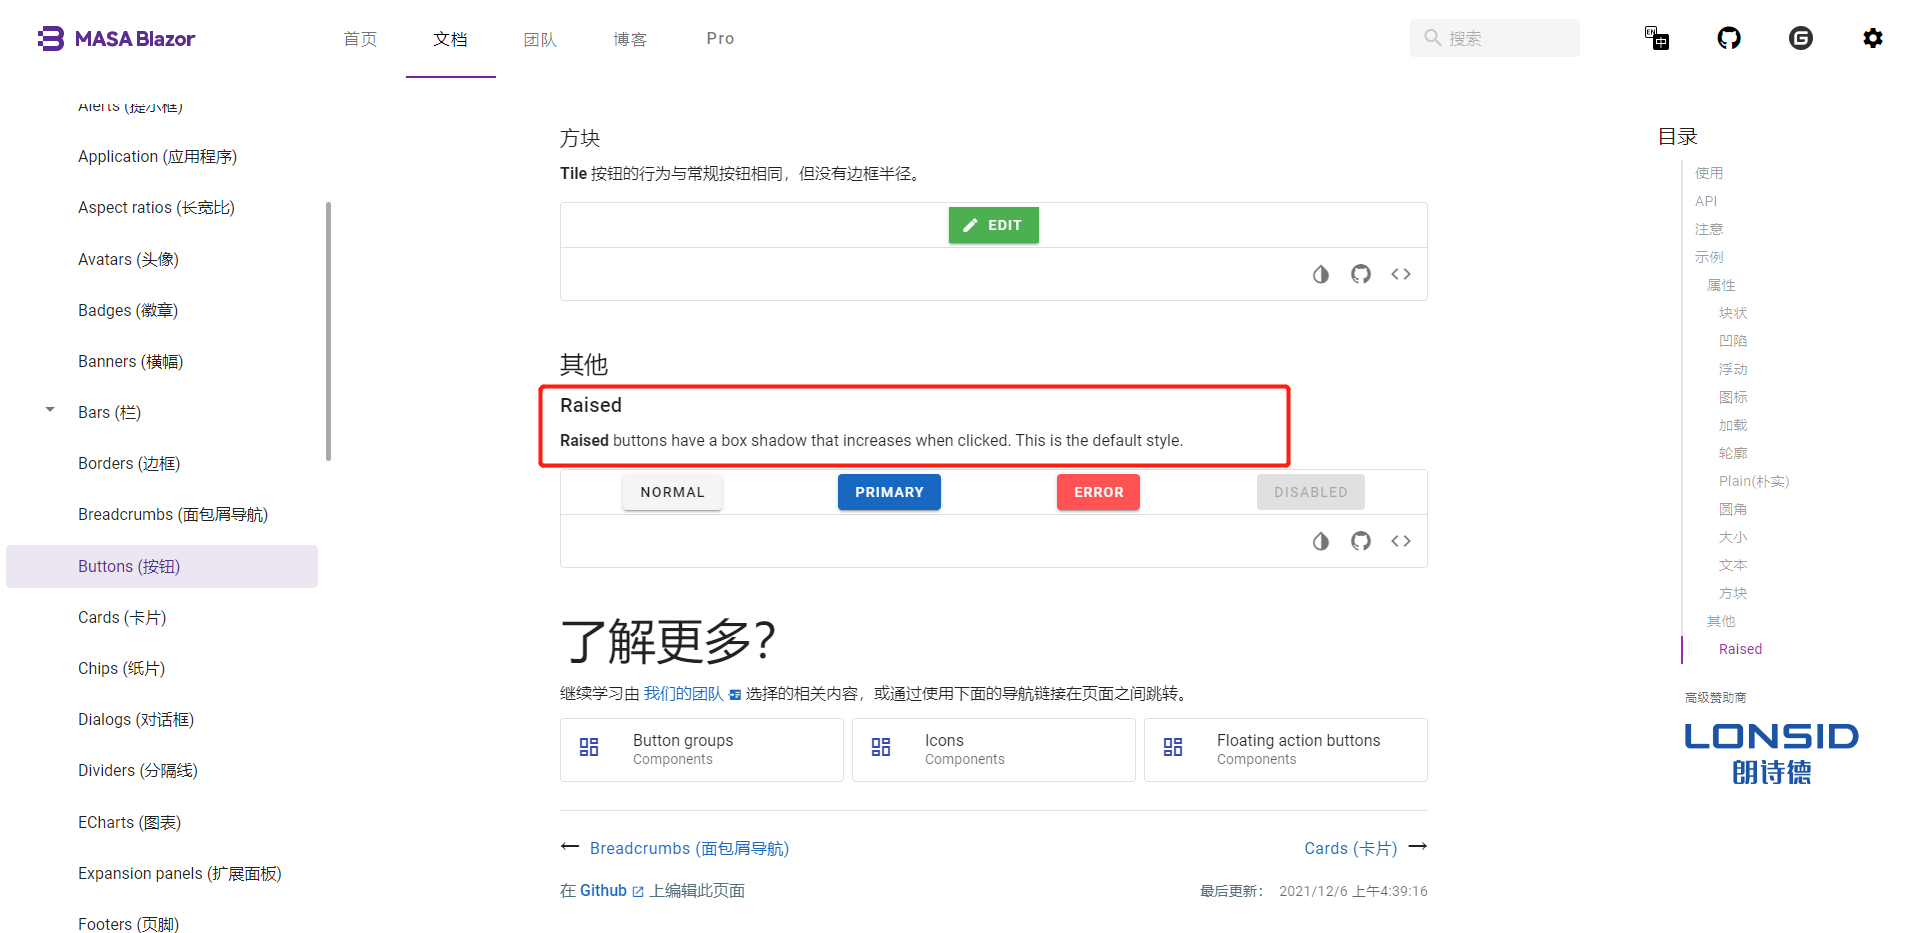Click the PRIMARY button in the Raised example

(889, 491)
